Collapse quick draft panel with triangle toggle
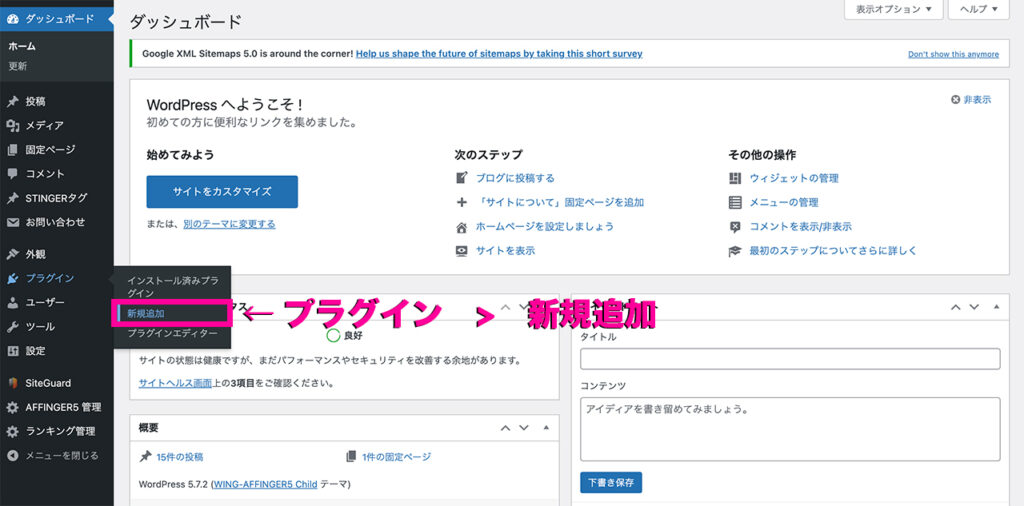This screenshot has height=506, width=1024. (997, 307)
